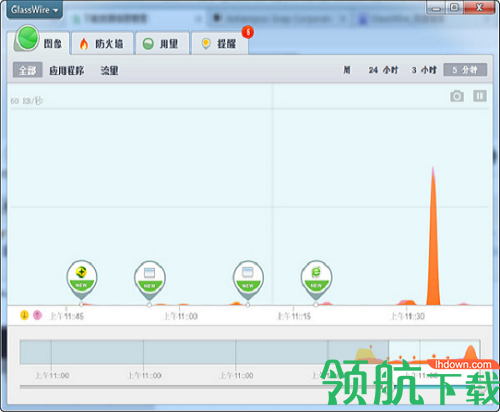Image resolution: width=500 pixels, height=412 pixels.
Task: Click the highlighted window in overview timeline
Action: pos(434,352)
